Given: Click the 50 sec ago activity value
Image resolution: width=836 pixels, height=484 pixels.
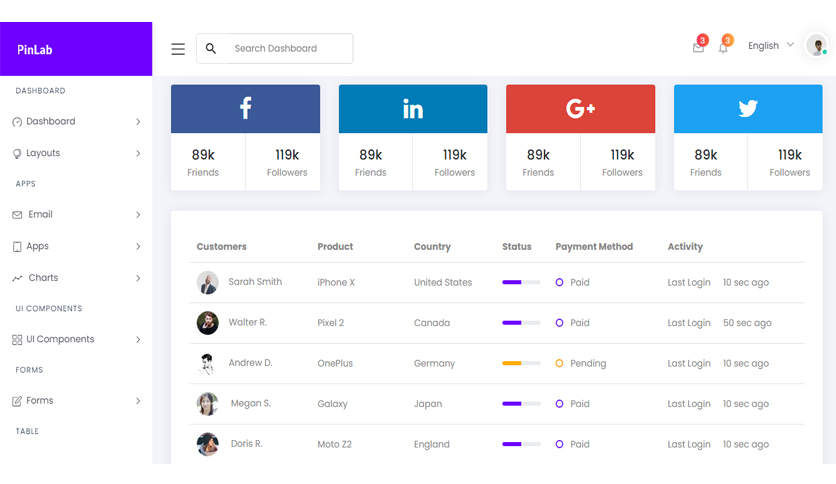Looking at the screenshot, I should click(x=747, y=323).
